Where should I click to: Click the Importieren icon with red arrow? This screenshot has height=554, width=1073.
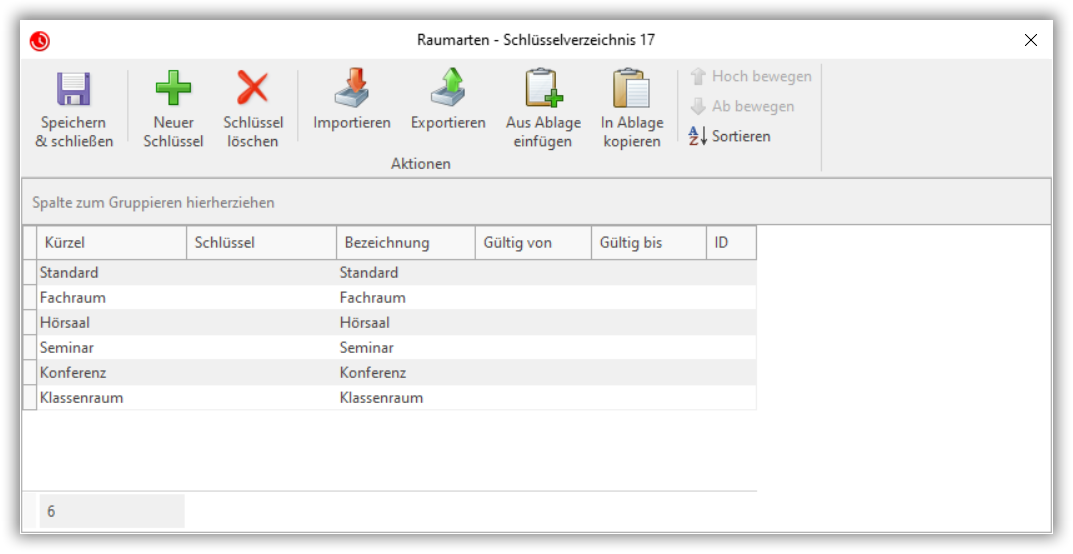pos(352,88)
